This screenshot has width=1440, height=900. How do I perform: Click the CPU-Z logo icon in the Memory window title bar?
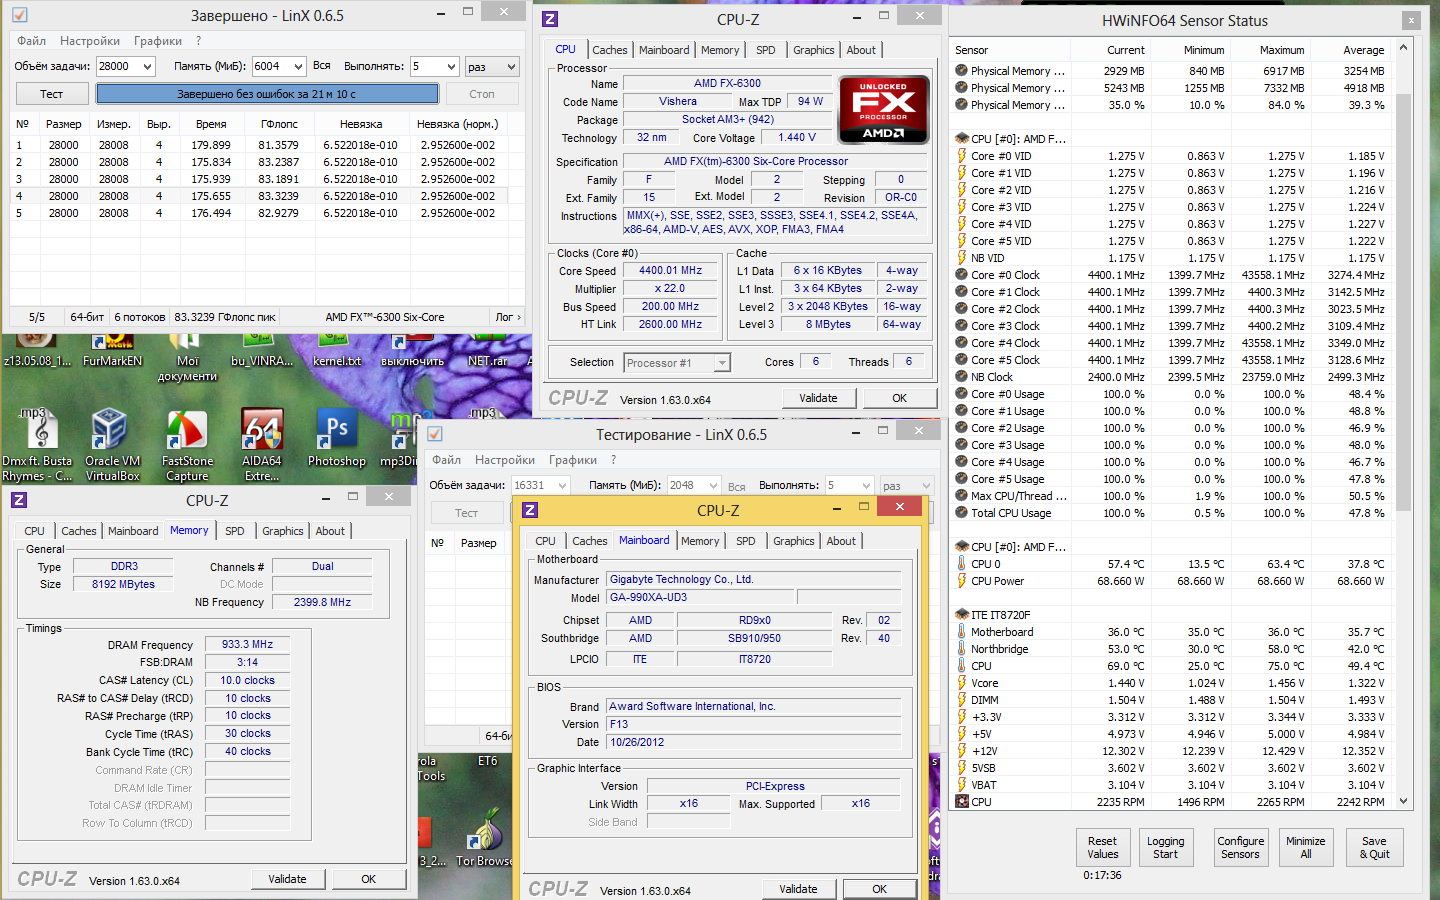click(x=19, y=500)
